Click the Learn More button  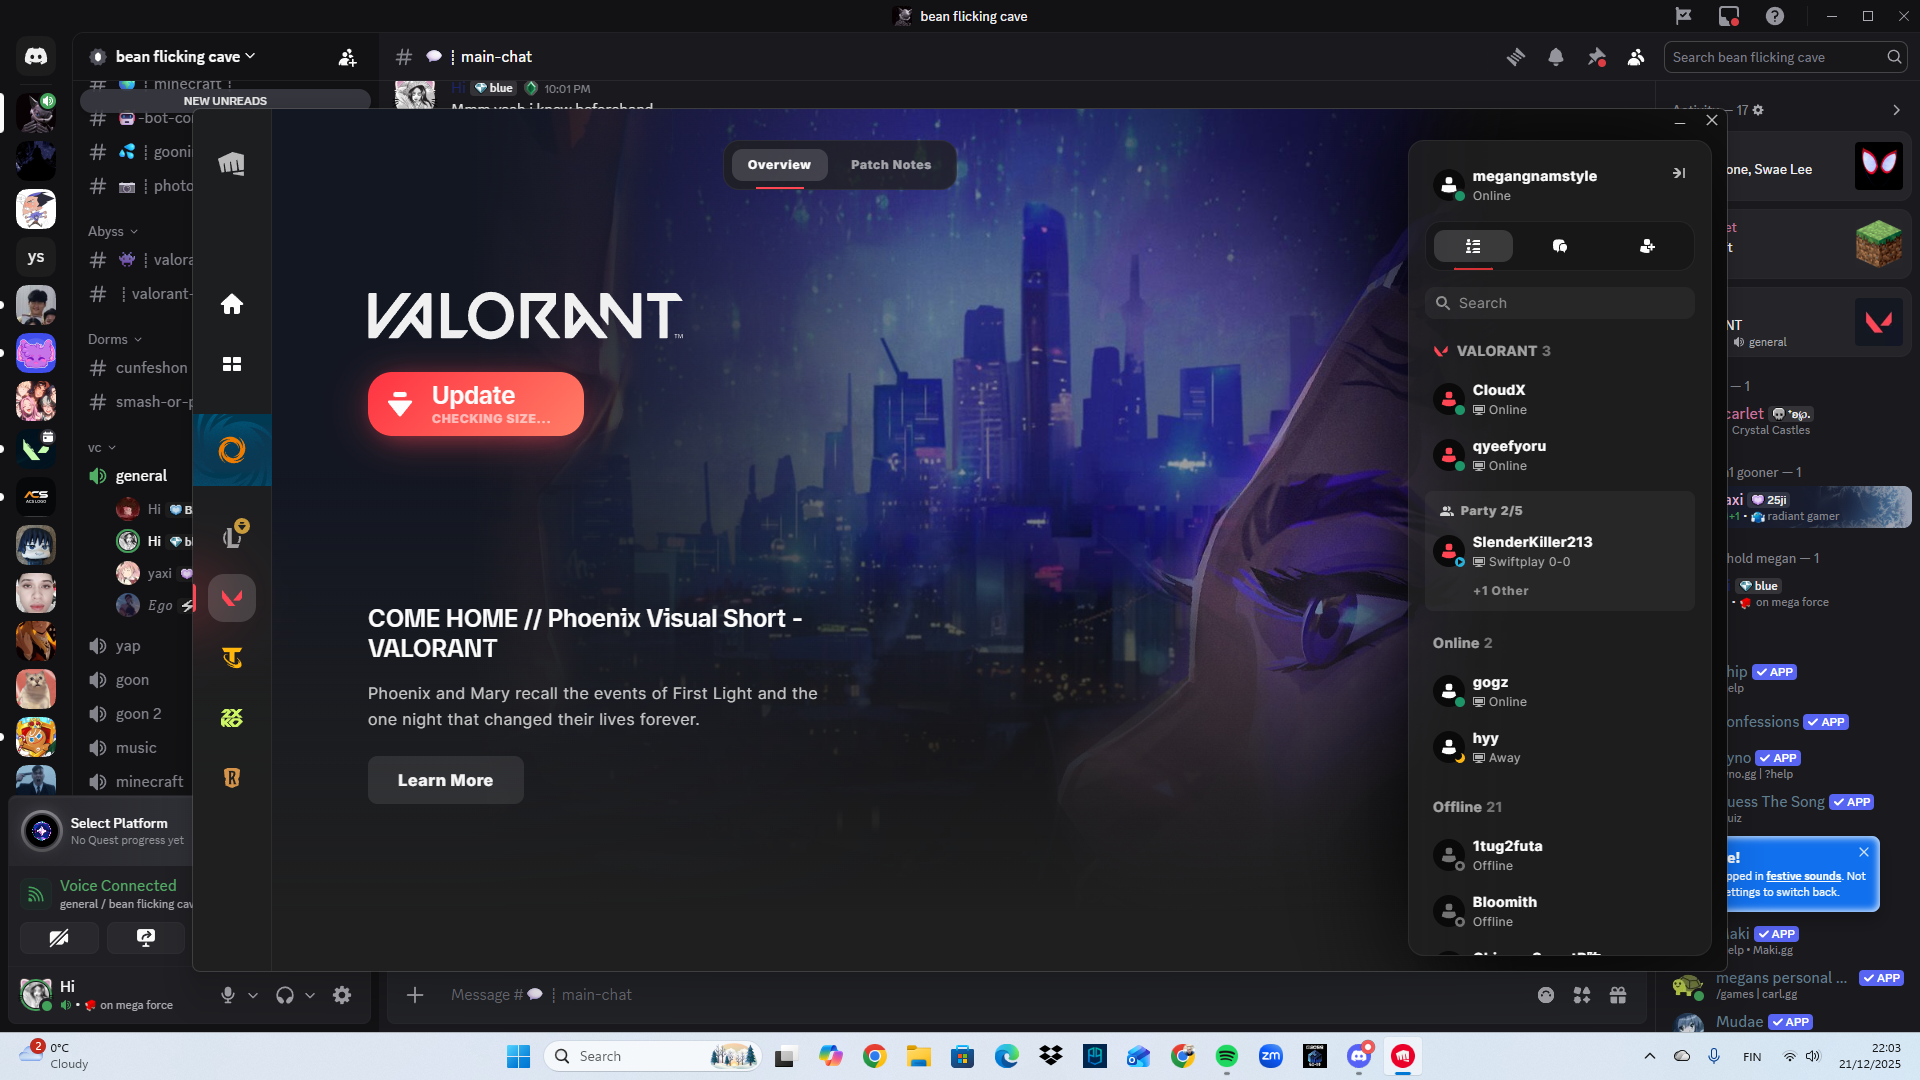pyautogui.click(x=445, y=780)
